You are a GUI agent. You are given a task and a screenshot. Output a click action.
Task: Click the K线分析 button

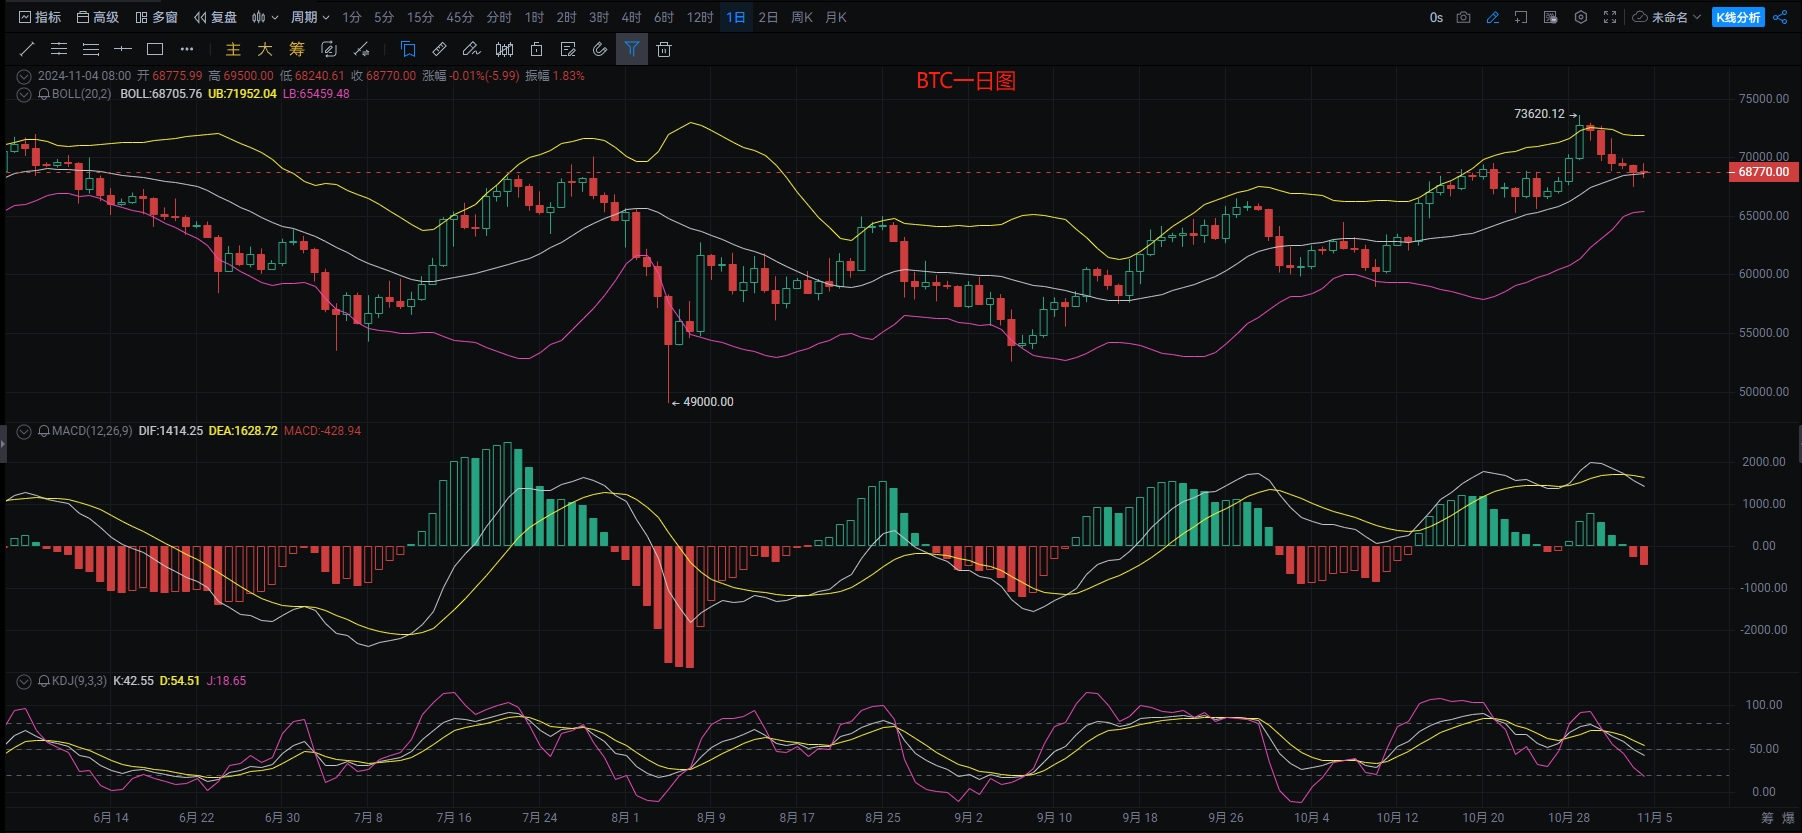1738,17
